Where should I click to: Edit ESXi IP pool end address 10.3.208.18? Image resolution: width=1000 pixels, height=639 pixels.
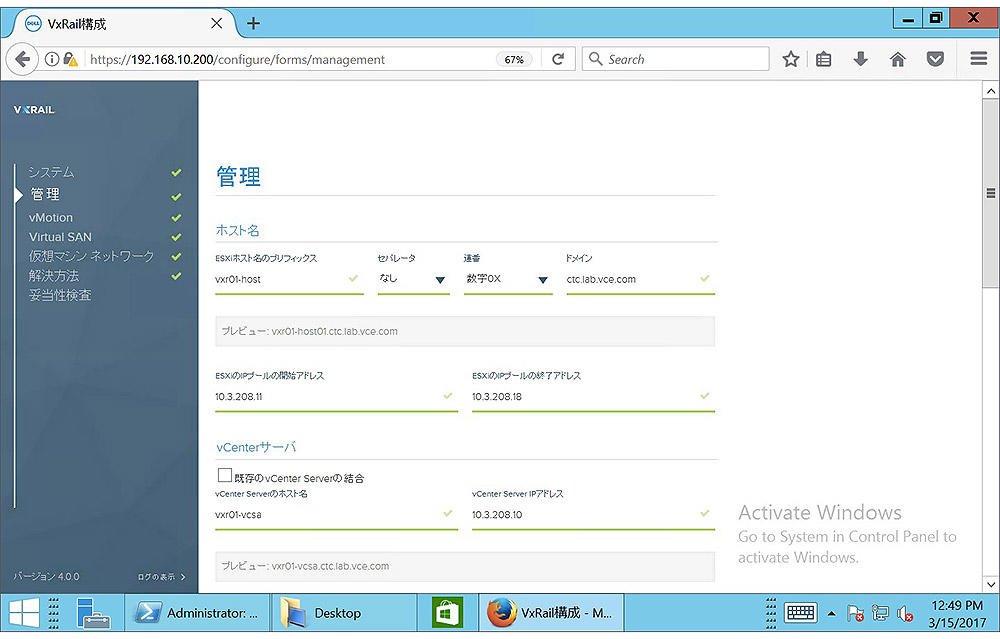[593, 397]
